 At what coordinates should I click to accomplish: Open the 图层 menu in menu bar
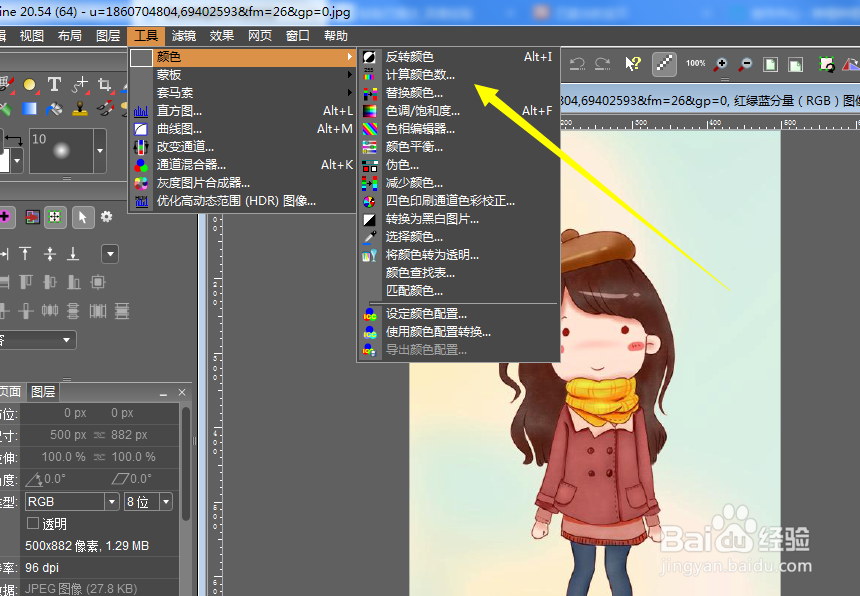click(x=108, y=36)
